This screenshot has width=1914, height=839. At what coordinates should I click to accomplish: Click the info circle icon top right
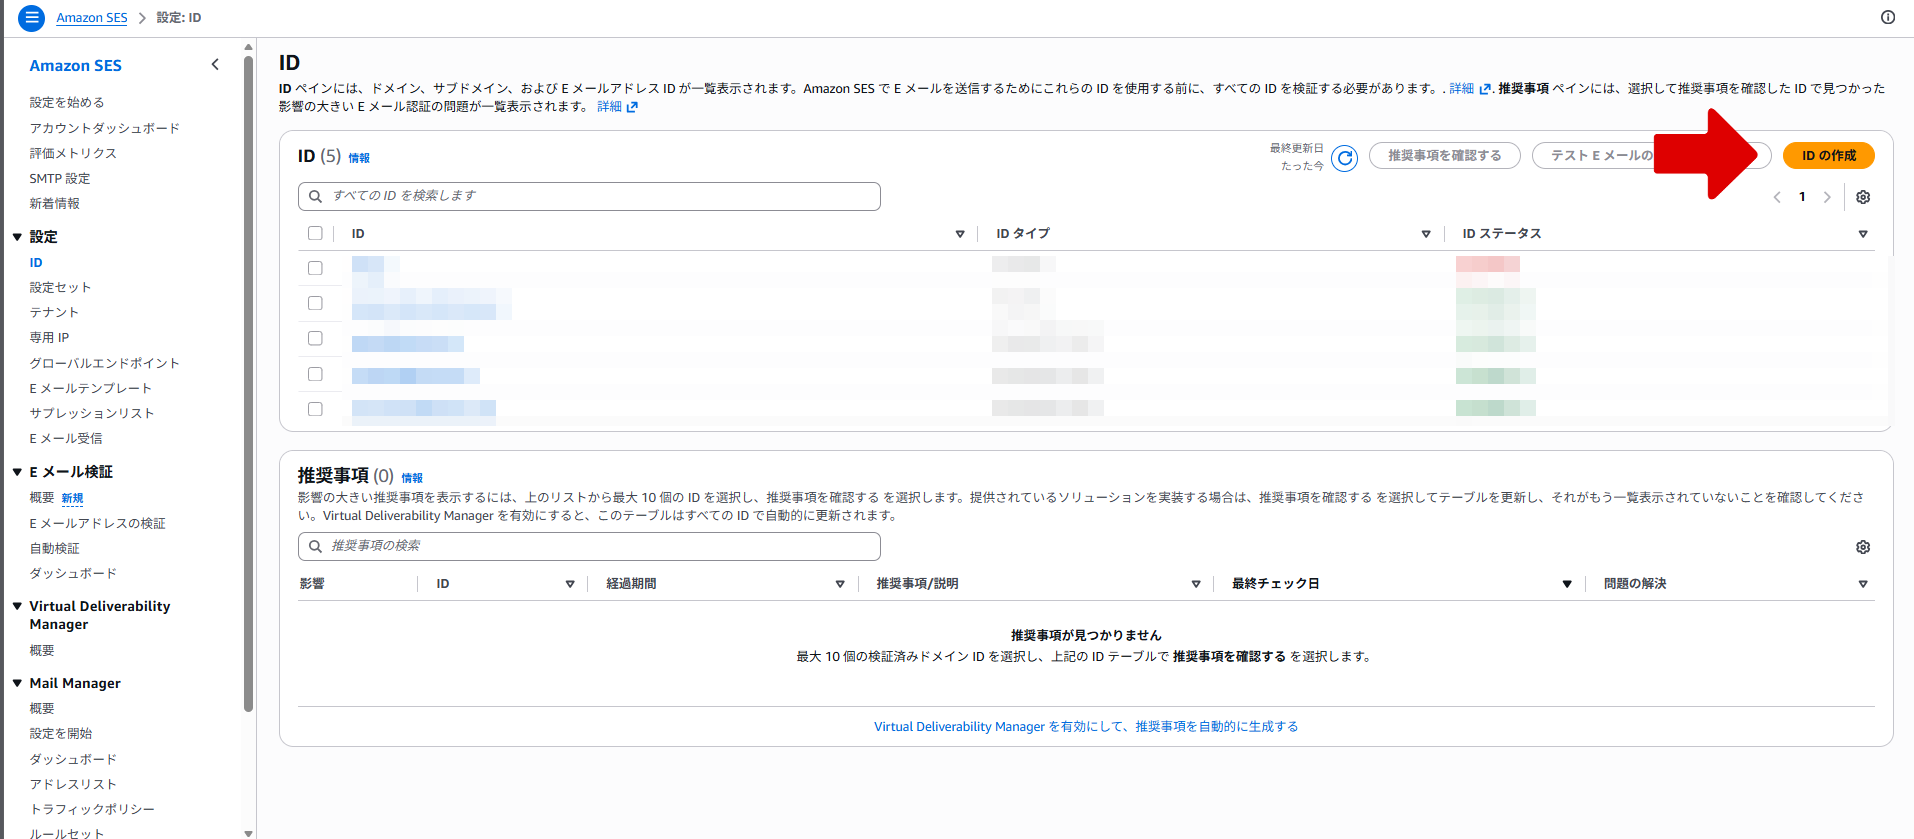click(x=1888, y=17)
